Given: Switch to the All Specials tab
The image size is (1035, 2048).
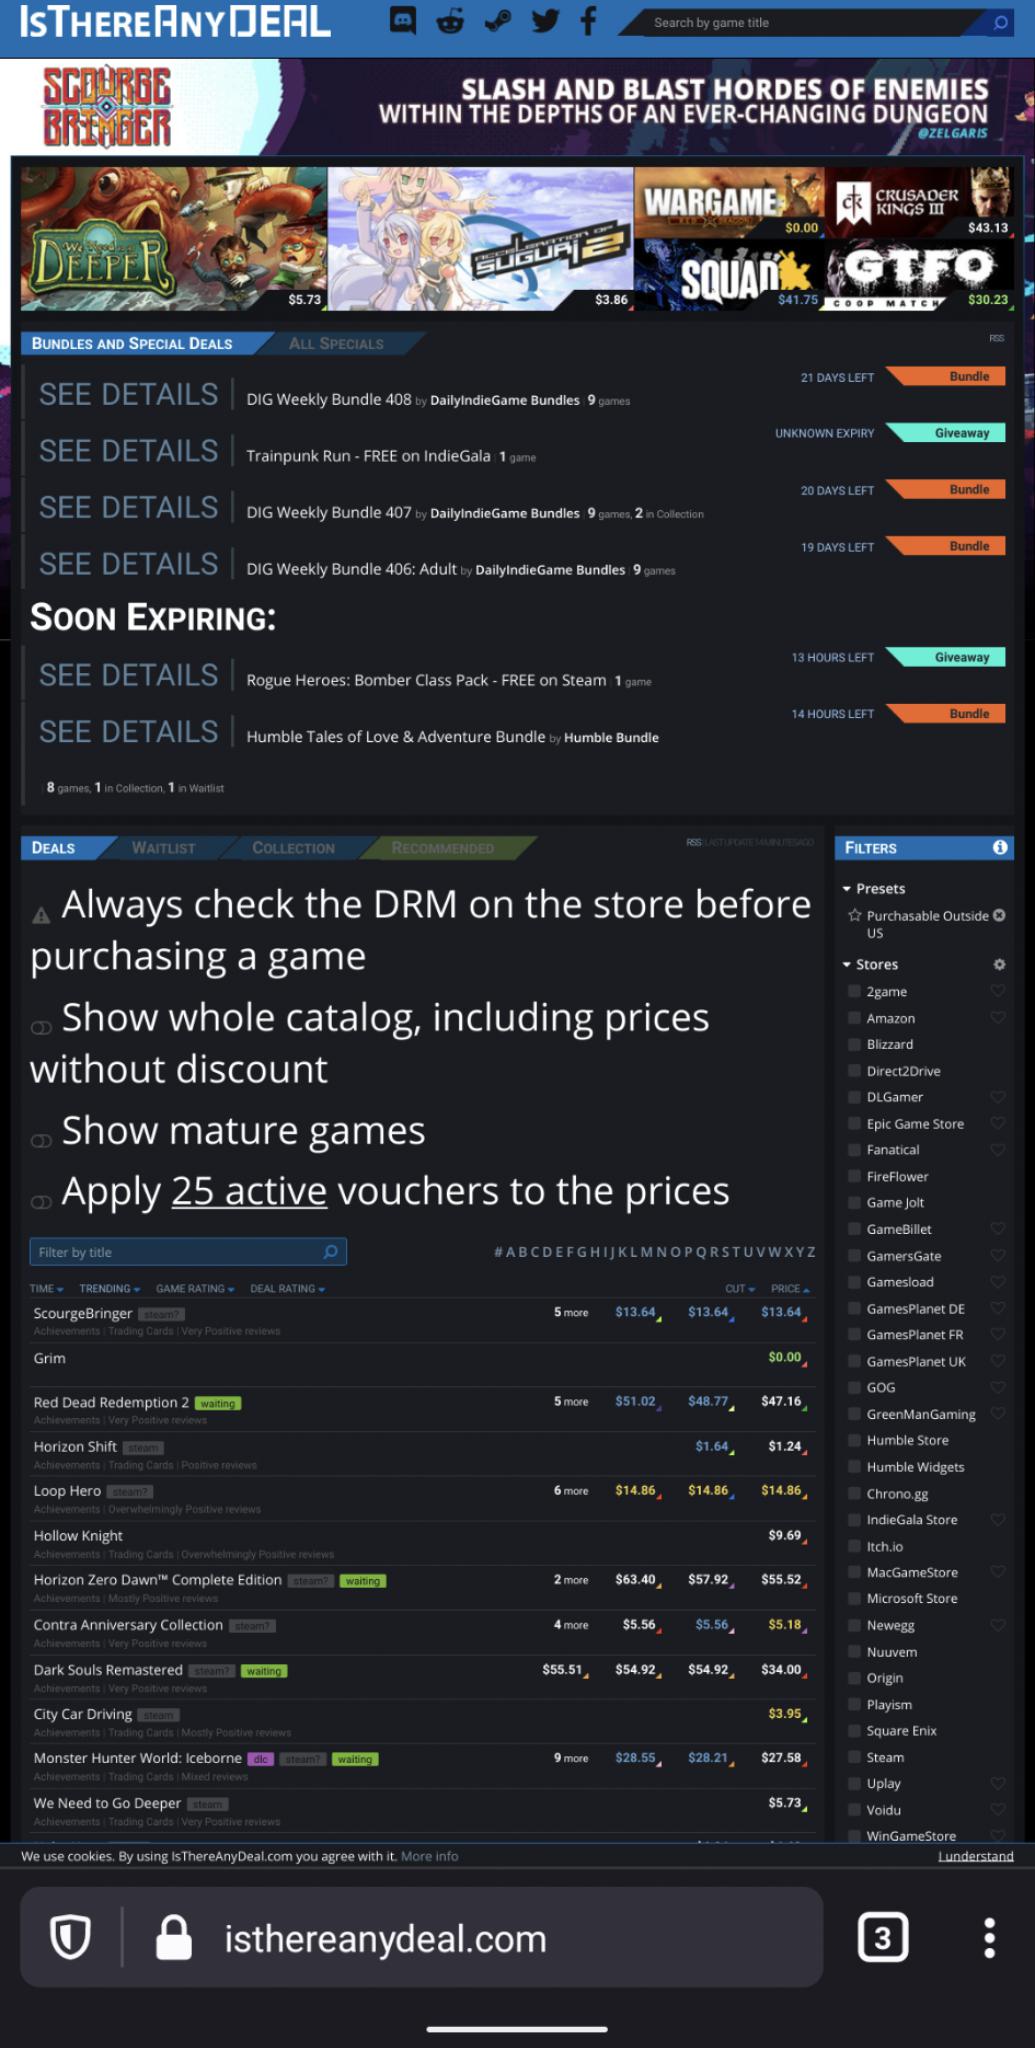Looking at the screenshot, I should pyautogui.click(x=336, y=343).
